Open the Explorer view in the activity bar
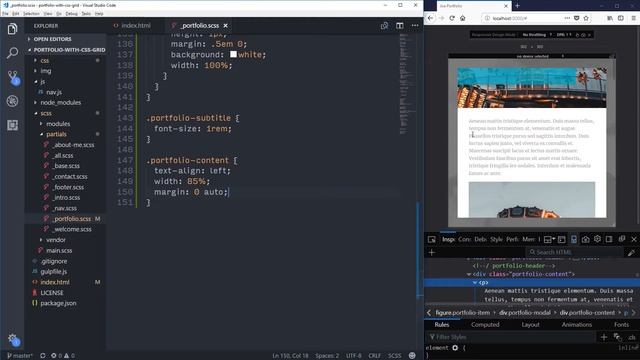The image size is (640, 360). coord(12,29)
